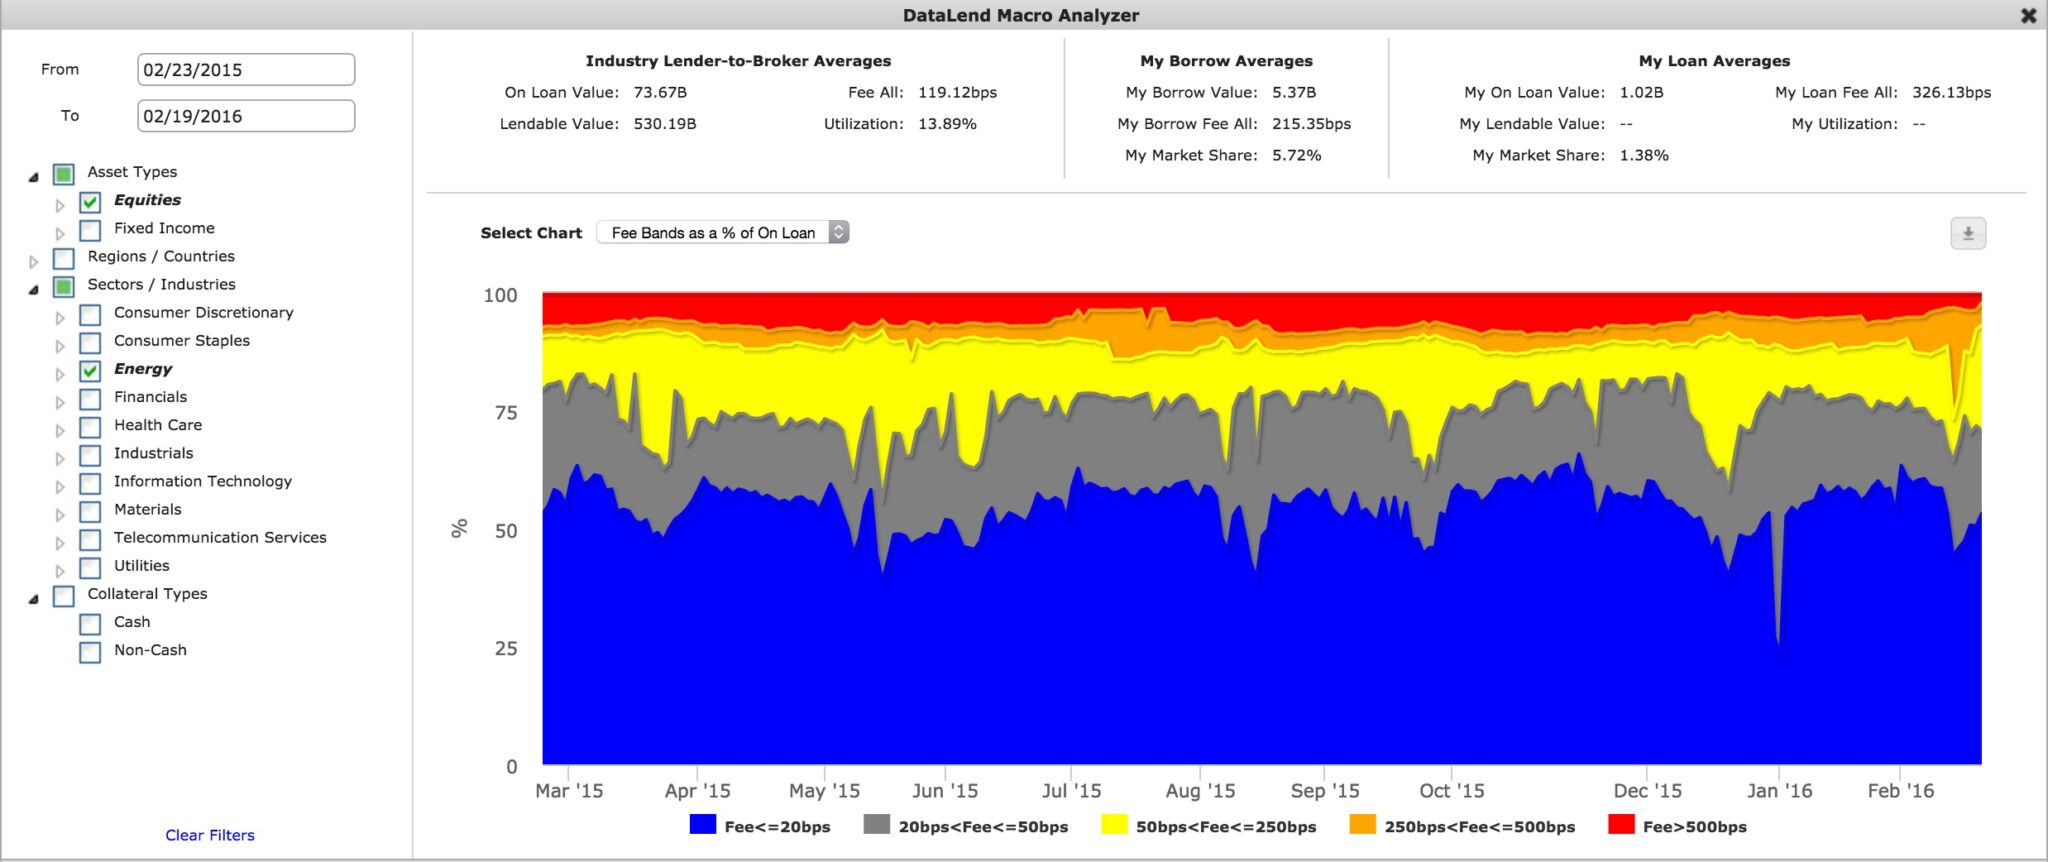Click the Clear Filters link

pyautogui.click(x=210, y=835)
